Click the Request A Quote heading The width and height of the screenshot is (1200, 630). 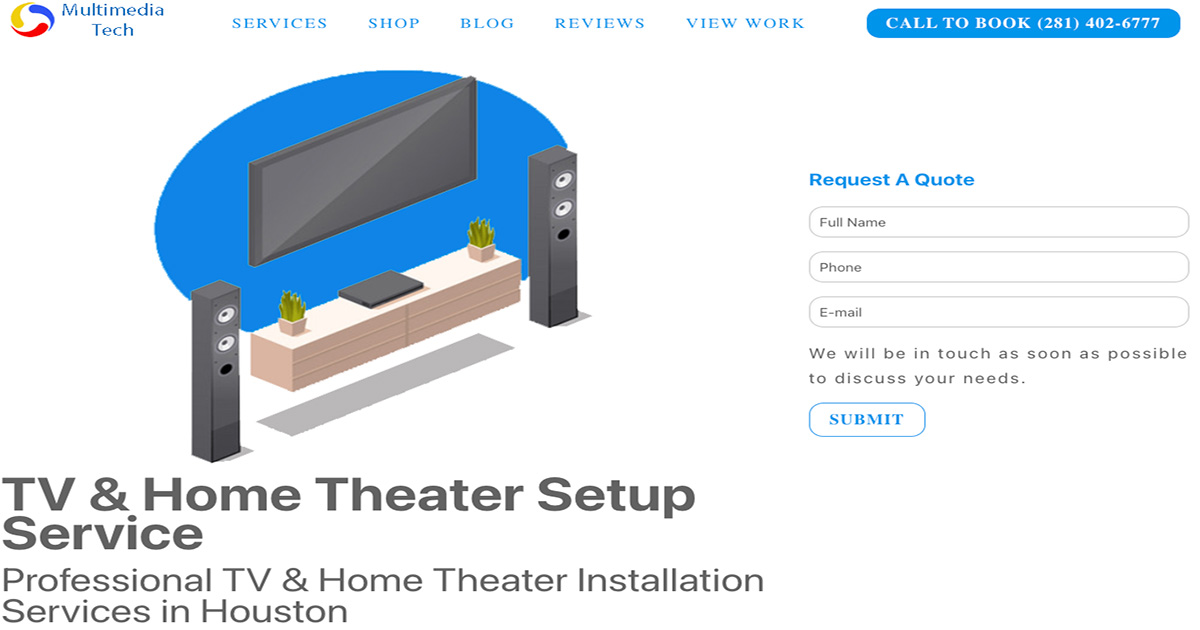(891, 180)
